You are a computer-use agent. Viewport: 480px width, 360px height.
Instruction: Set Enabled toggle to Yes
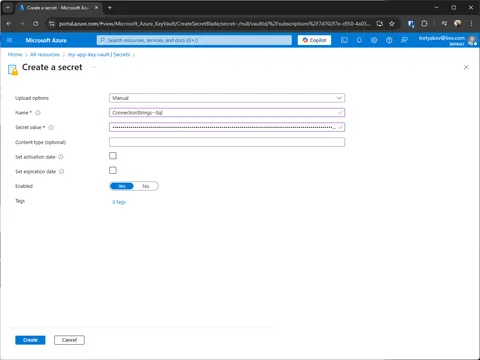coord(122,186)
